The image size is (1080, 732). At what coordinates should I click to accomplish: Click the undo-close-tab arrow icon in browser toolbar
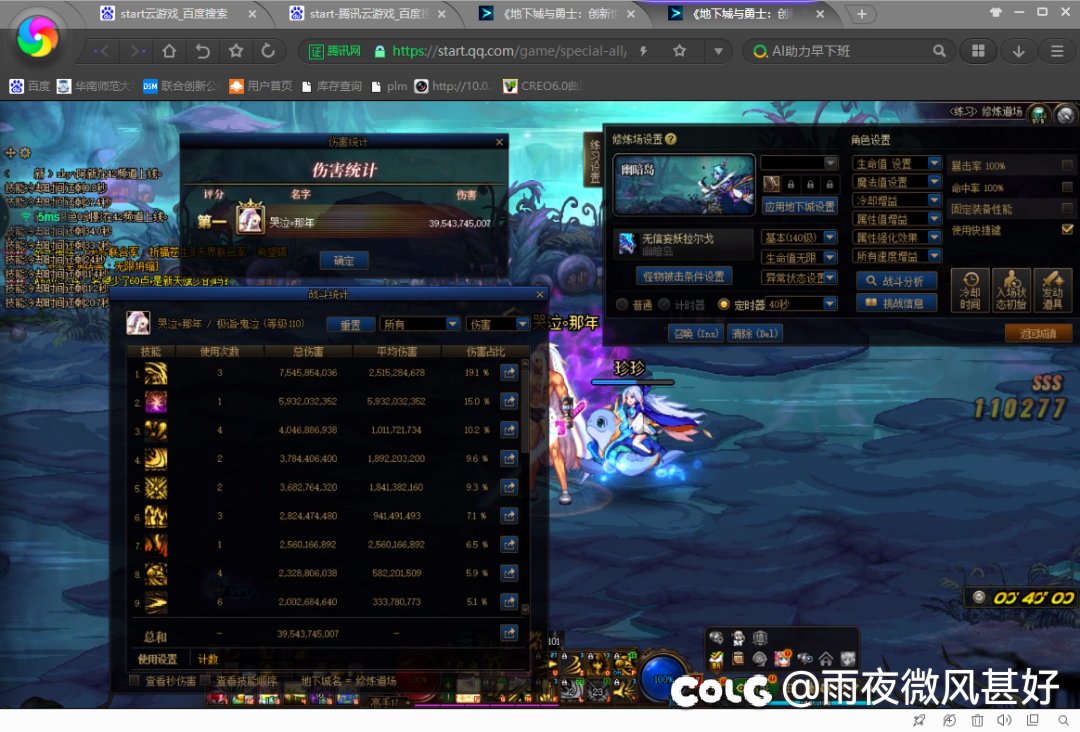click(x=202, y=51)
